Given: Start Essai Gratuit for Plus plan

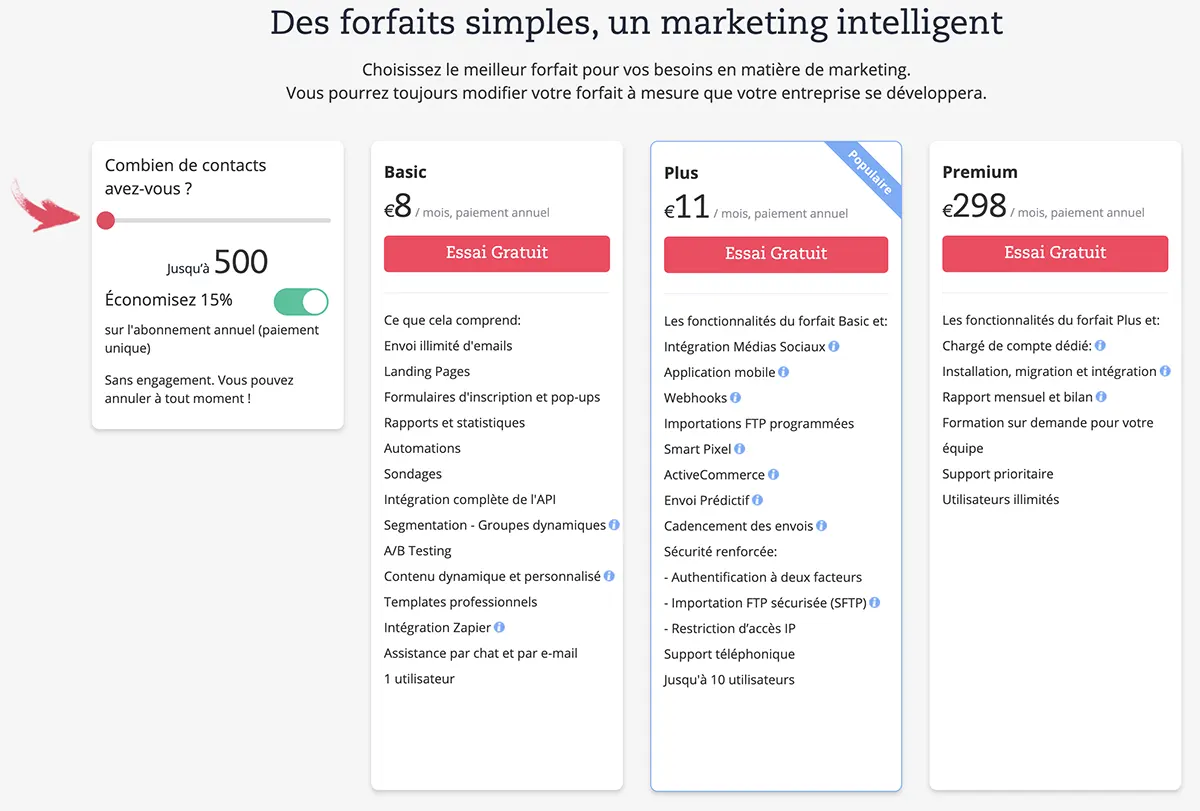Looking at the screenshot, I should point(776,254).
